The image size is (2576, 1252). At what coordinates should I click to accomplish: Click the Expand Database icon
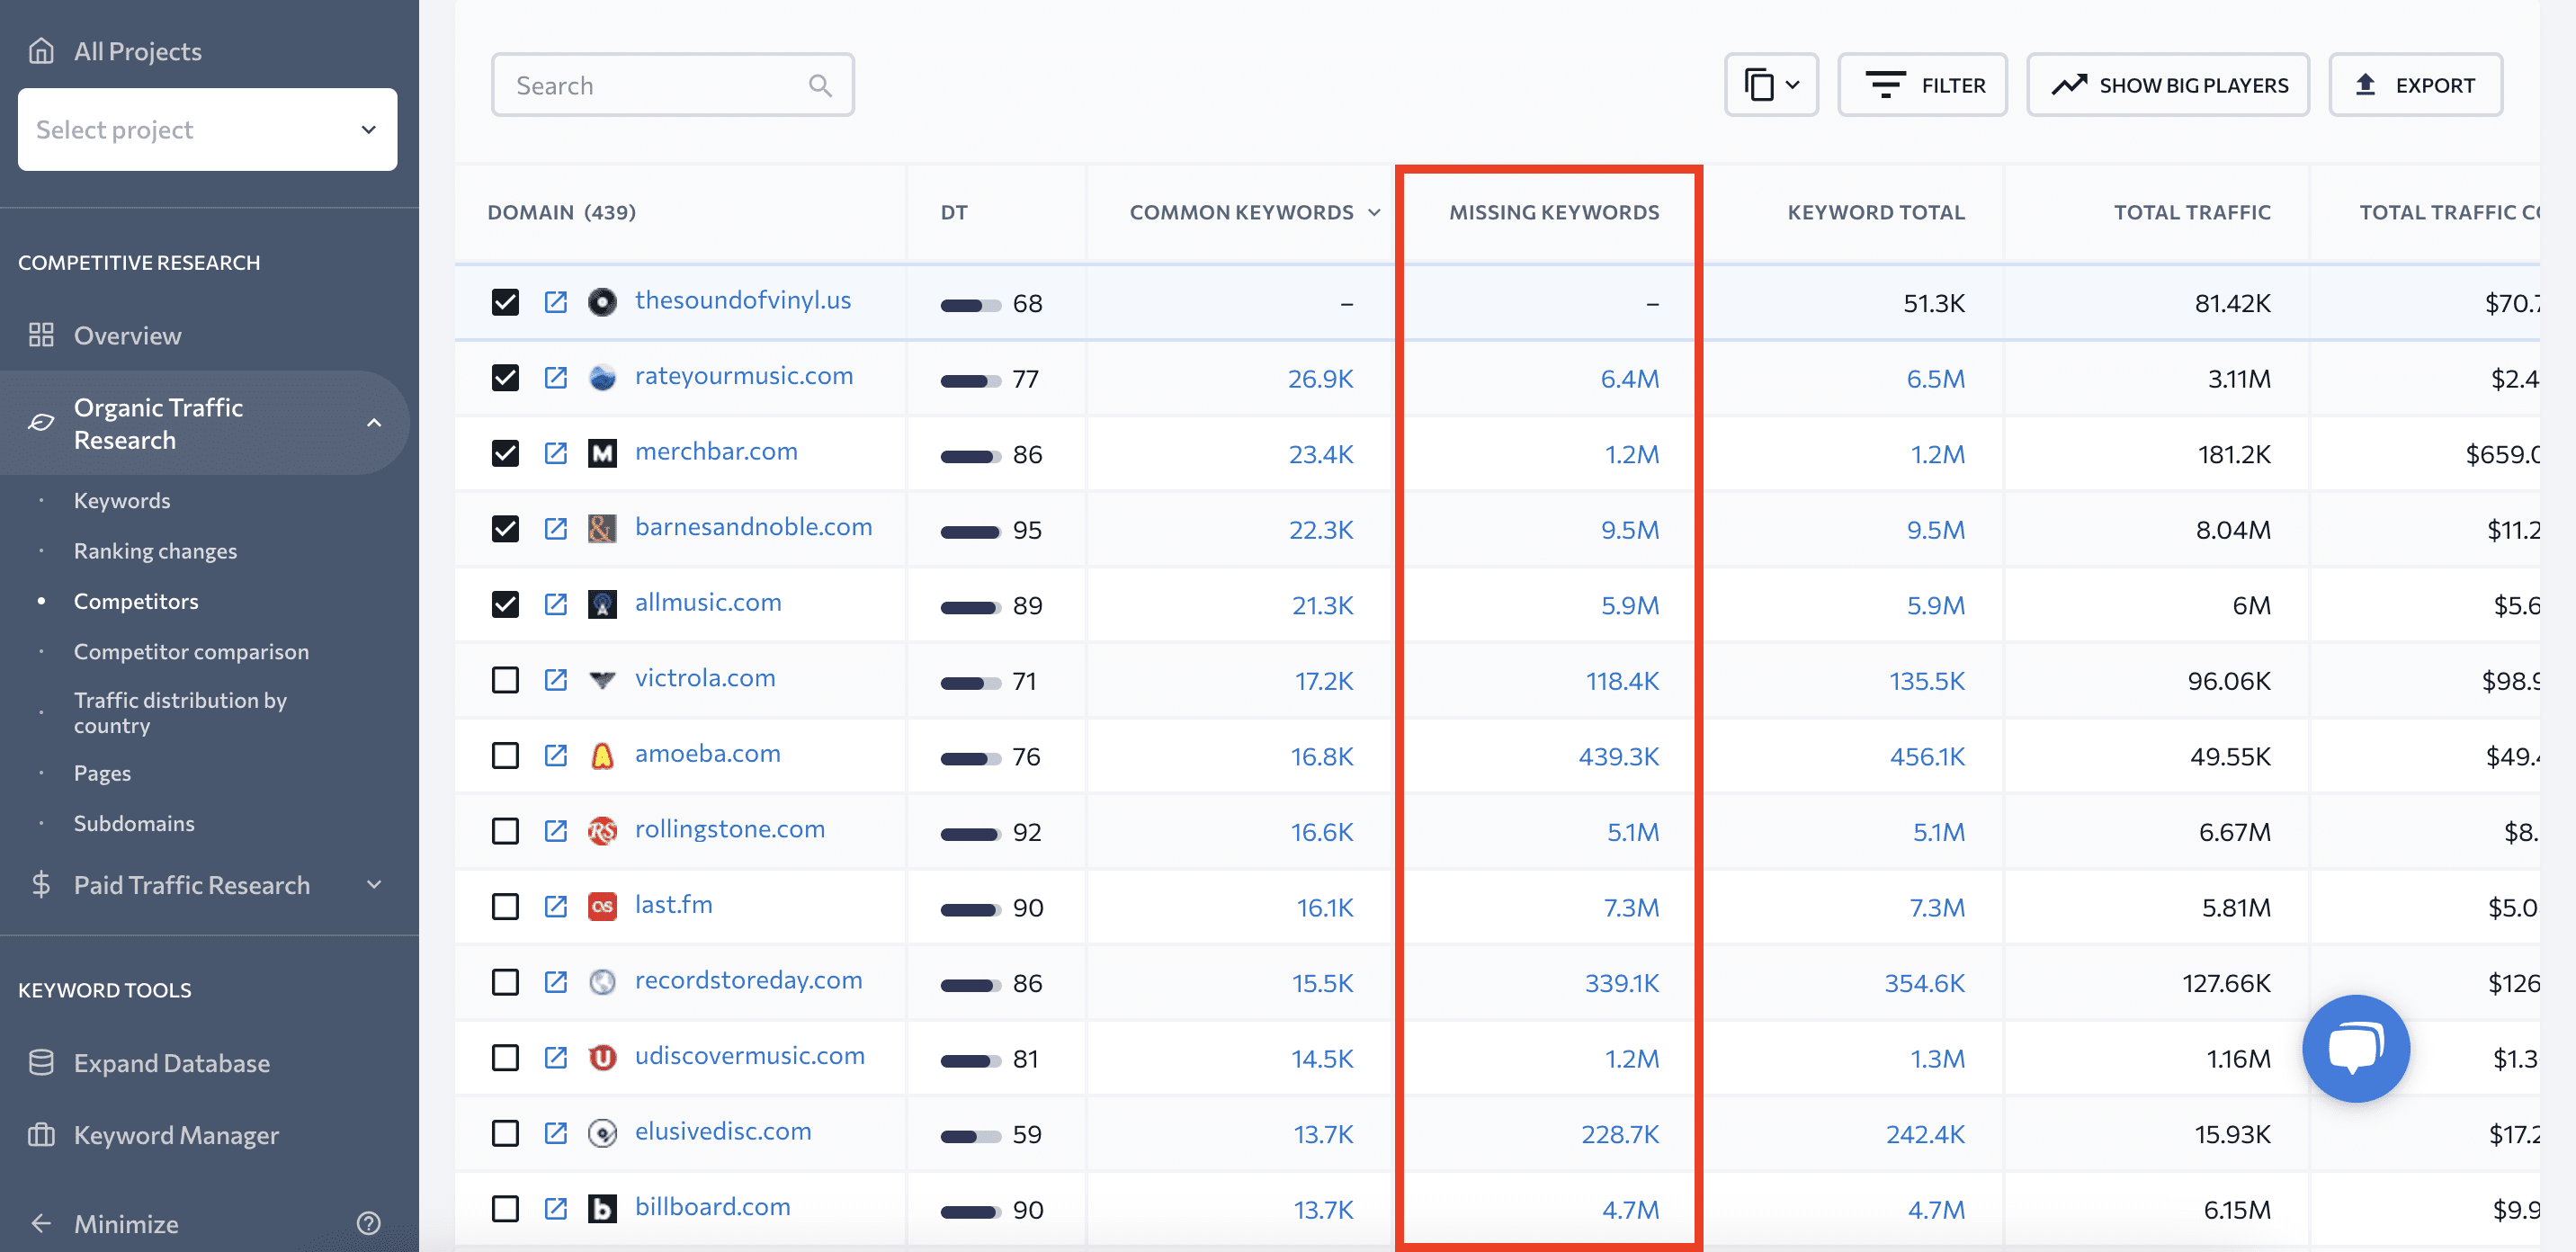41,1062
